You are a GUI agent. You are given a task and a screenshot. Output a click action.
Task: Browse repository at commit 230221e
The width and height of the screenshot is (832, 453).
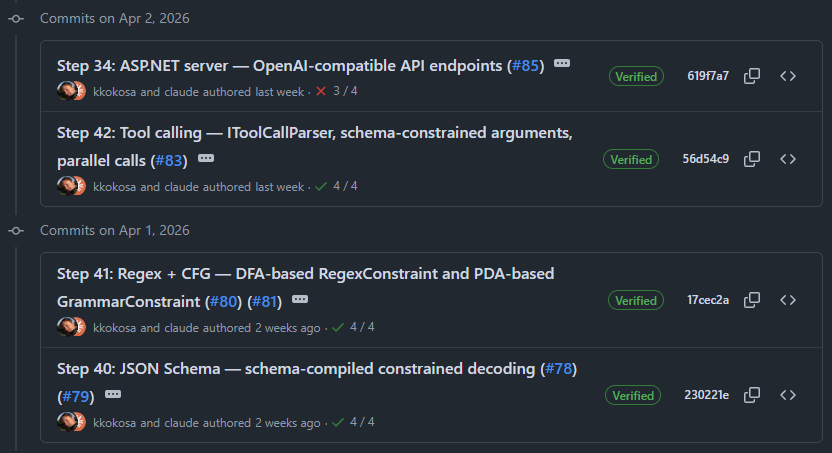coord(788,395)
